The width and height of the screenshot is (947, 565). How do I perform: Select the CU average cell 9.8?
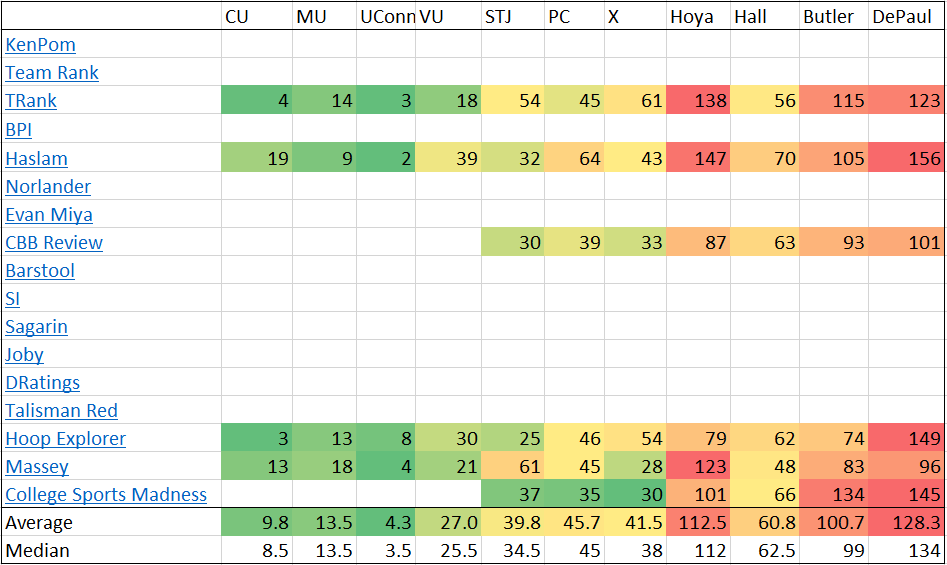[x=256, y=522]
